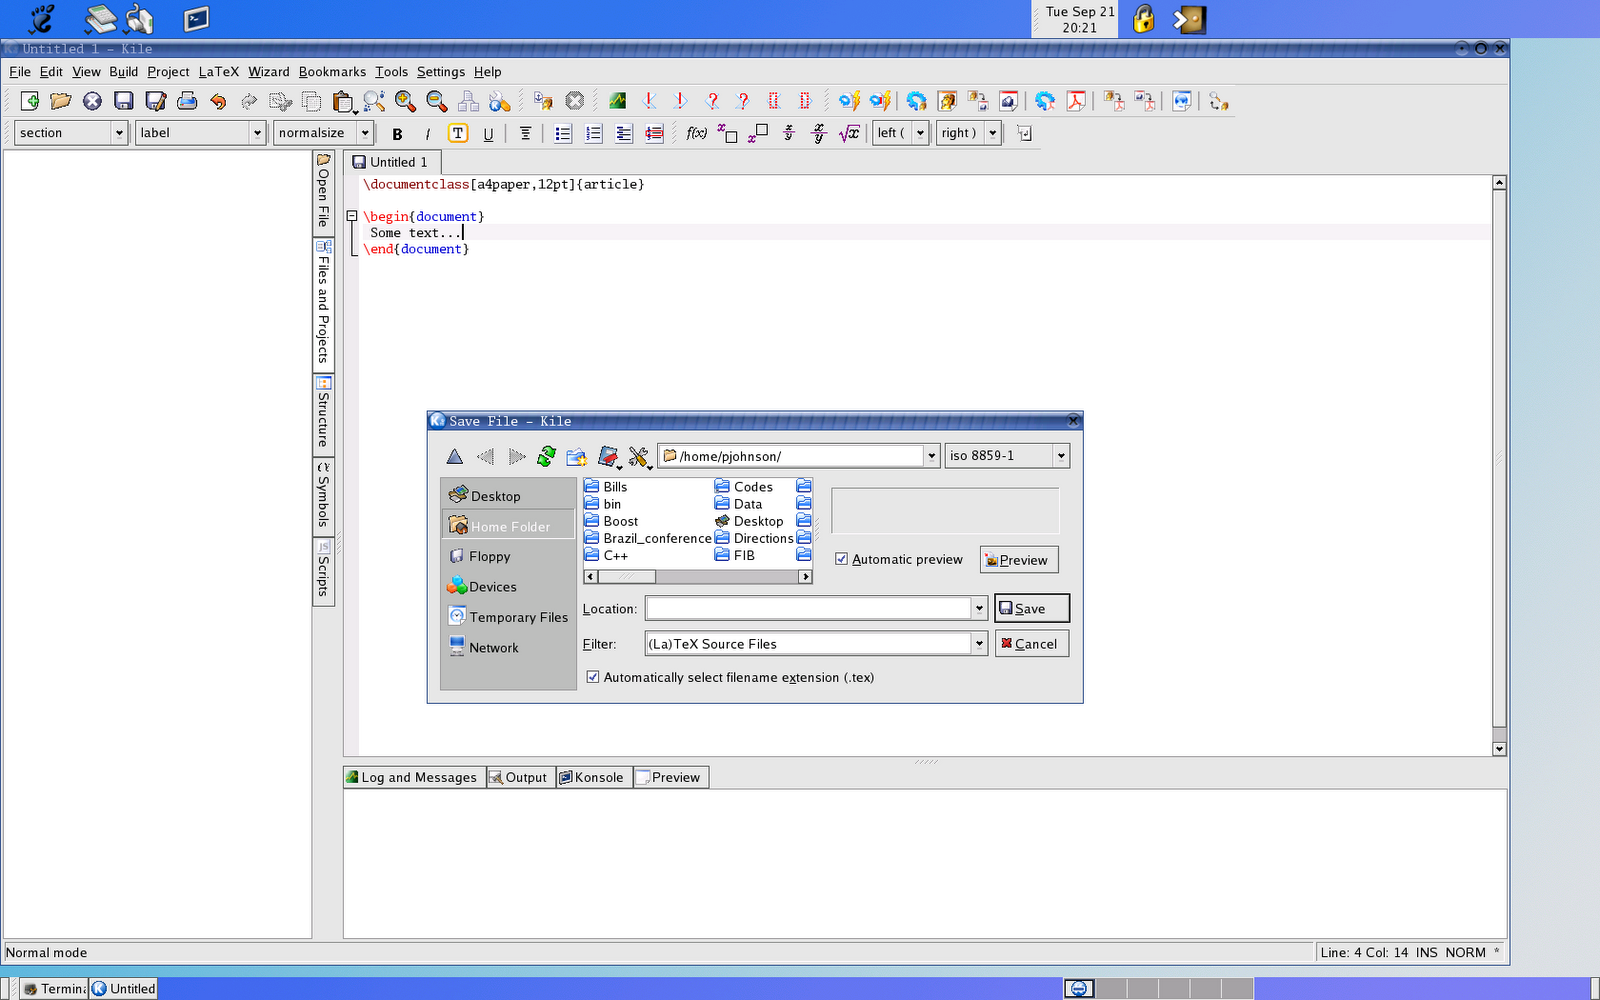
Task: Uncheck automatically select filename extension (.tex)
Action: 593,677
